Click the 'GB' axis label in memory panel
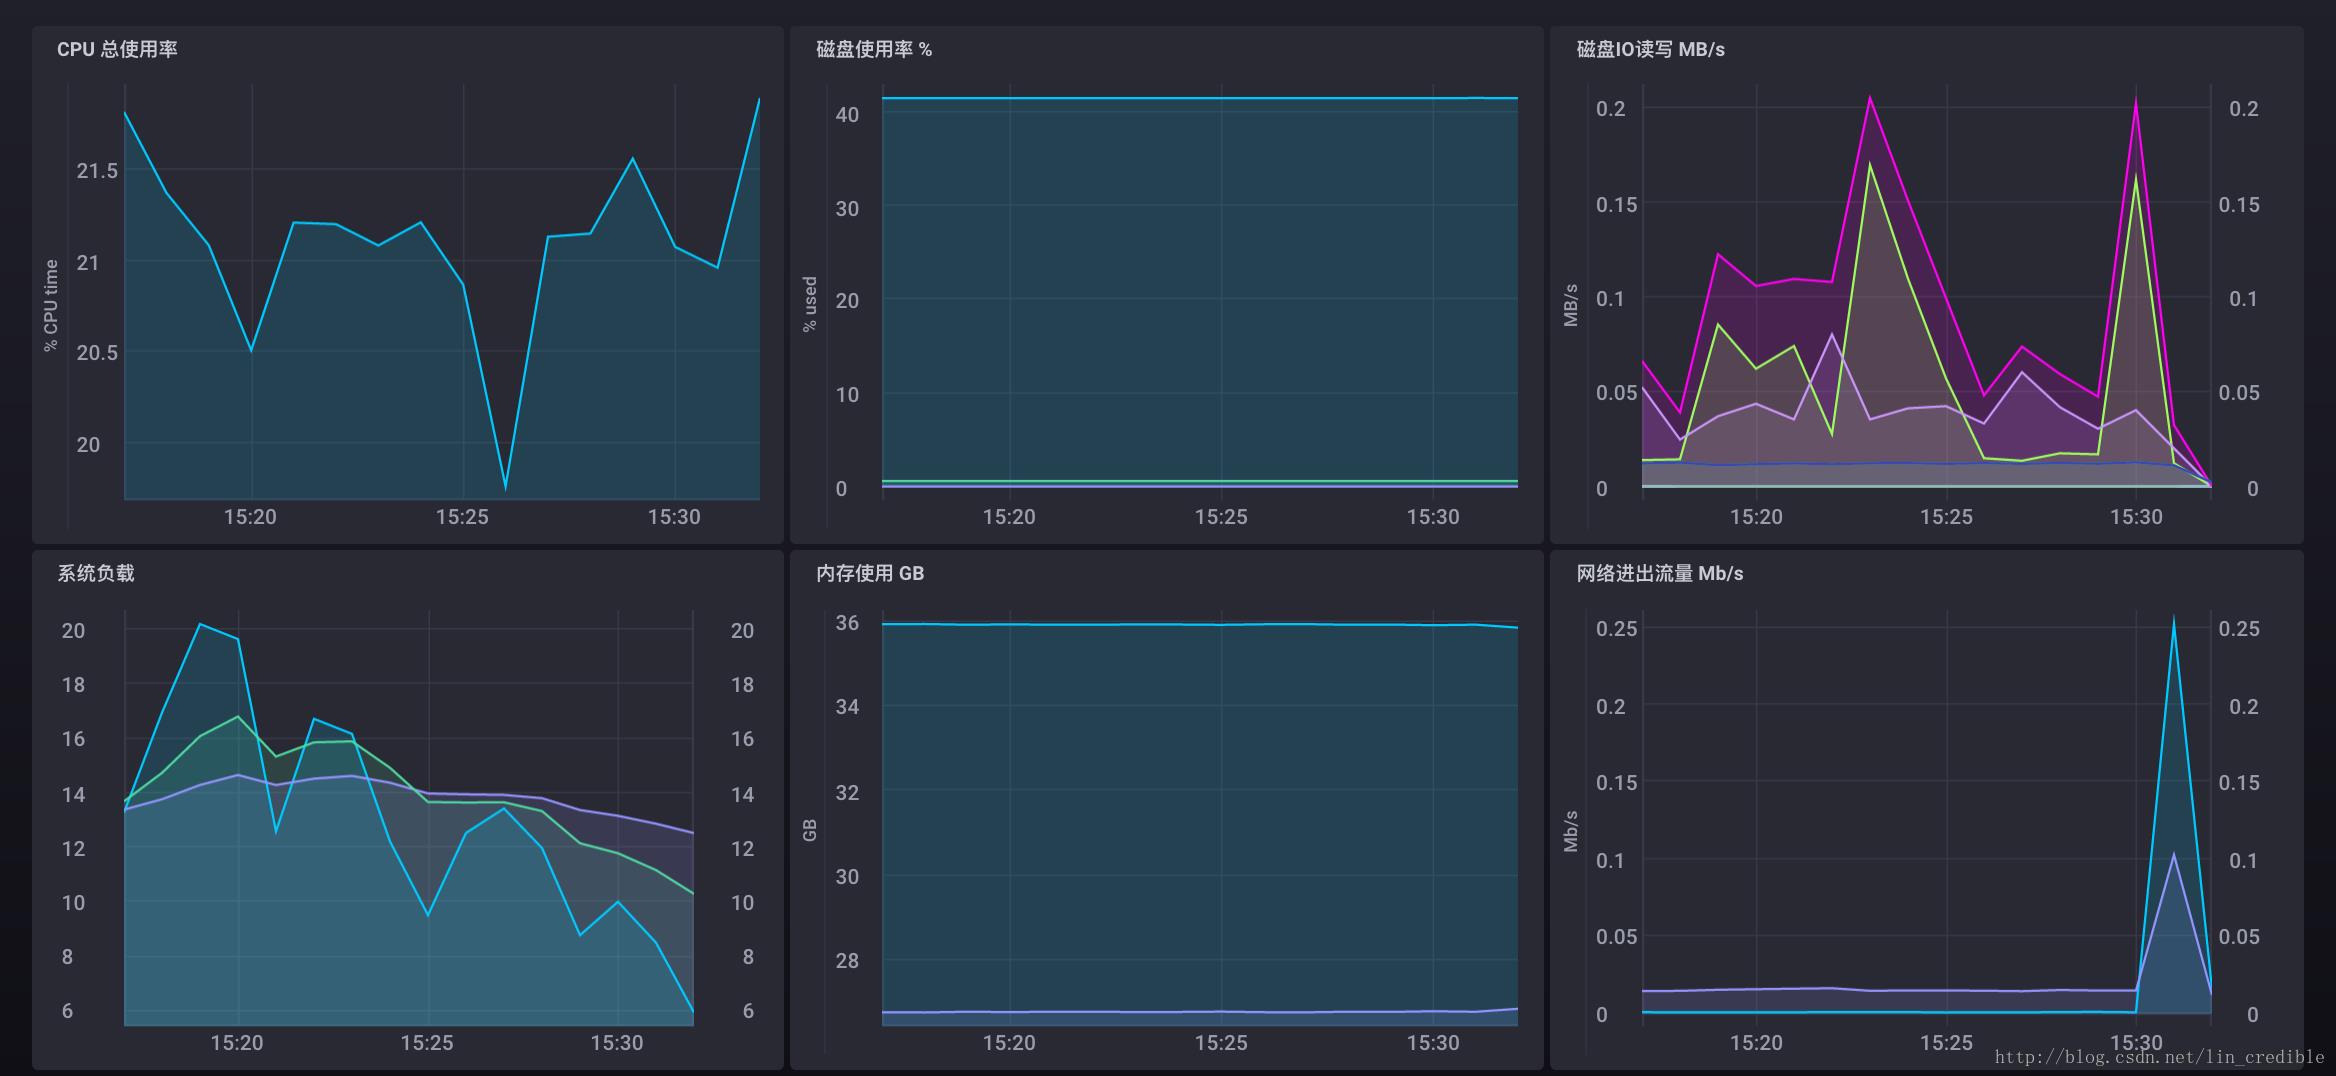Screen dimensions: 2336x1076 [x=810, y=830]
